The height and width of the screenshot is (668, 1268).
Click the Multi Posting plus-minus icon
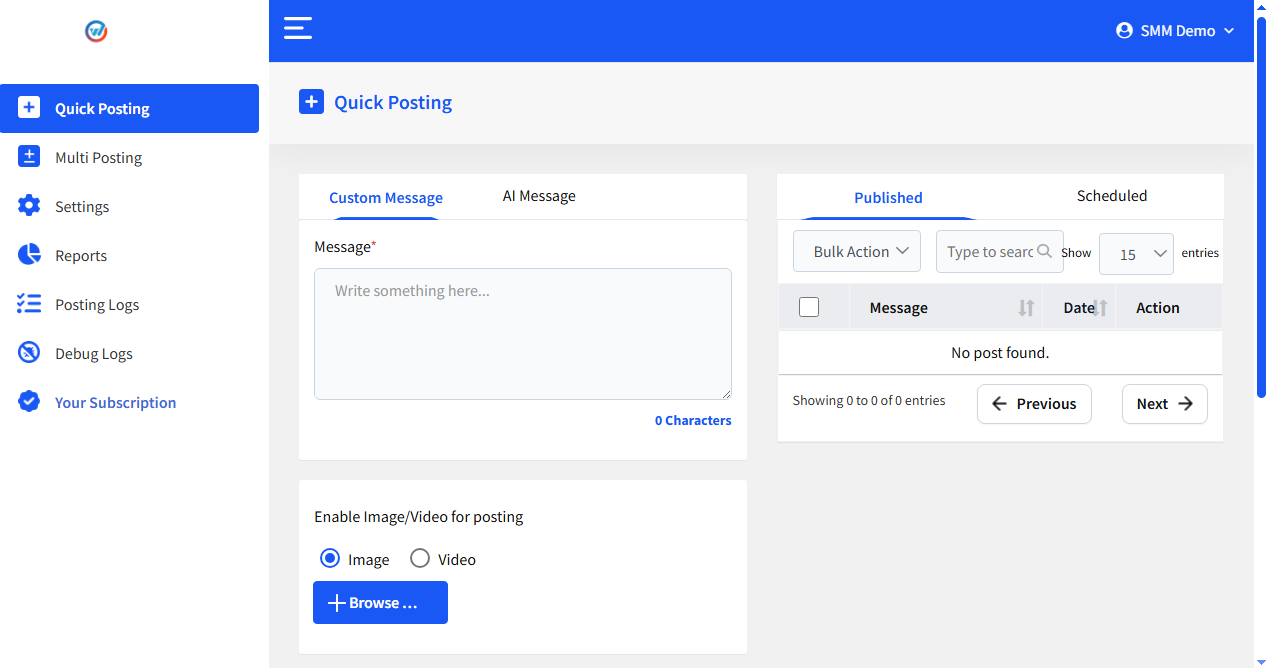(29, 157)
